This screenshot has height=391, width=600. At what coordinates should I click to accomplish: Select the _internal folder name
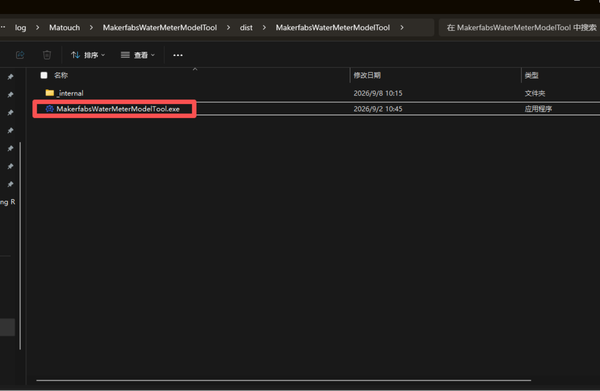70,93
